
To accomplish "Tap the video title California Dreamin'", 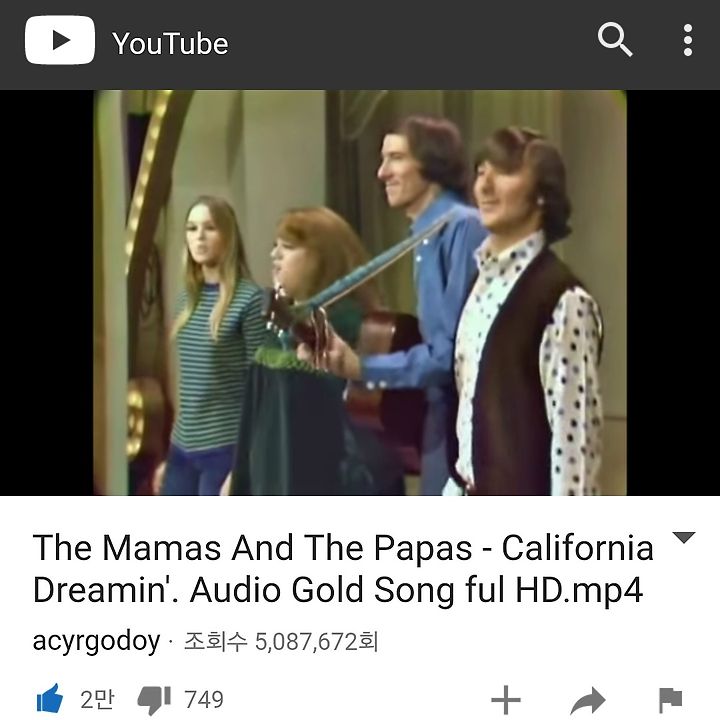I will (x=343, y=568).
